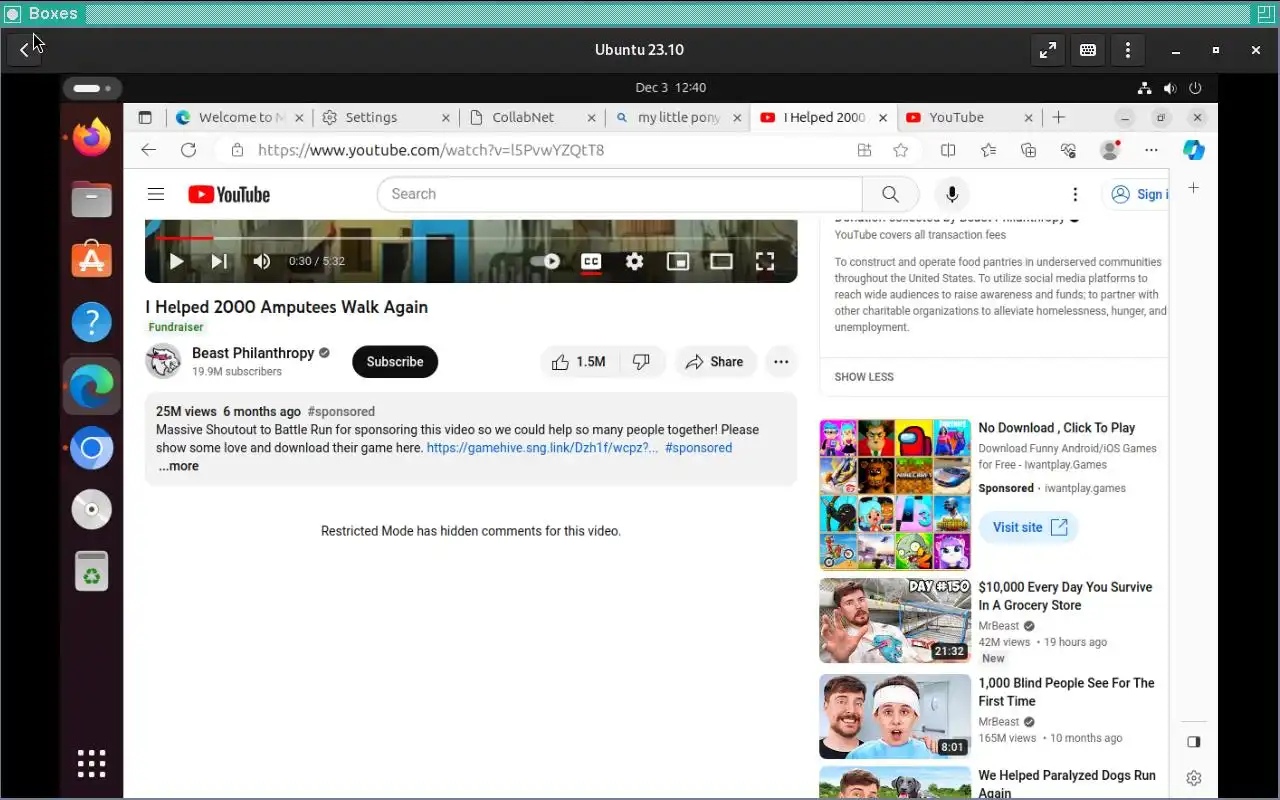This screenshot has width=1280, height=800.
Task: Mute the video volume icon
Action: pyautogui.click(x=261, y=262)
